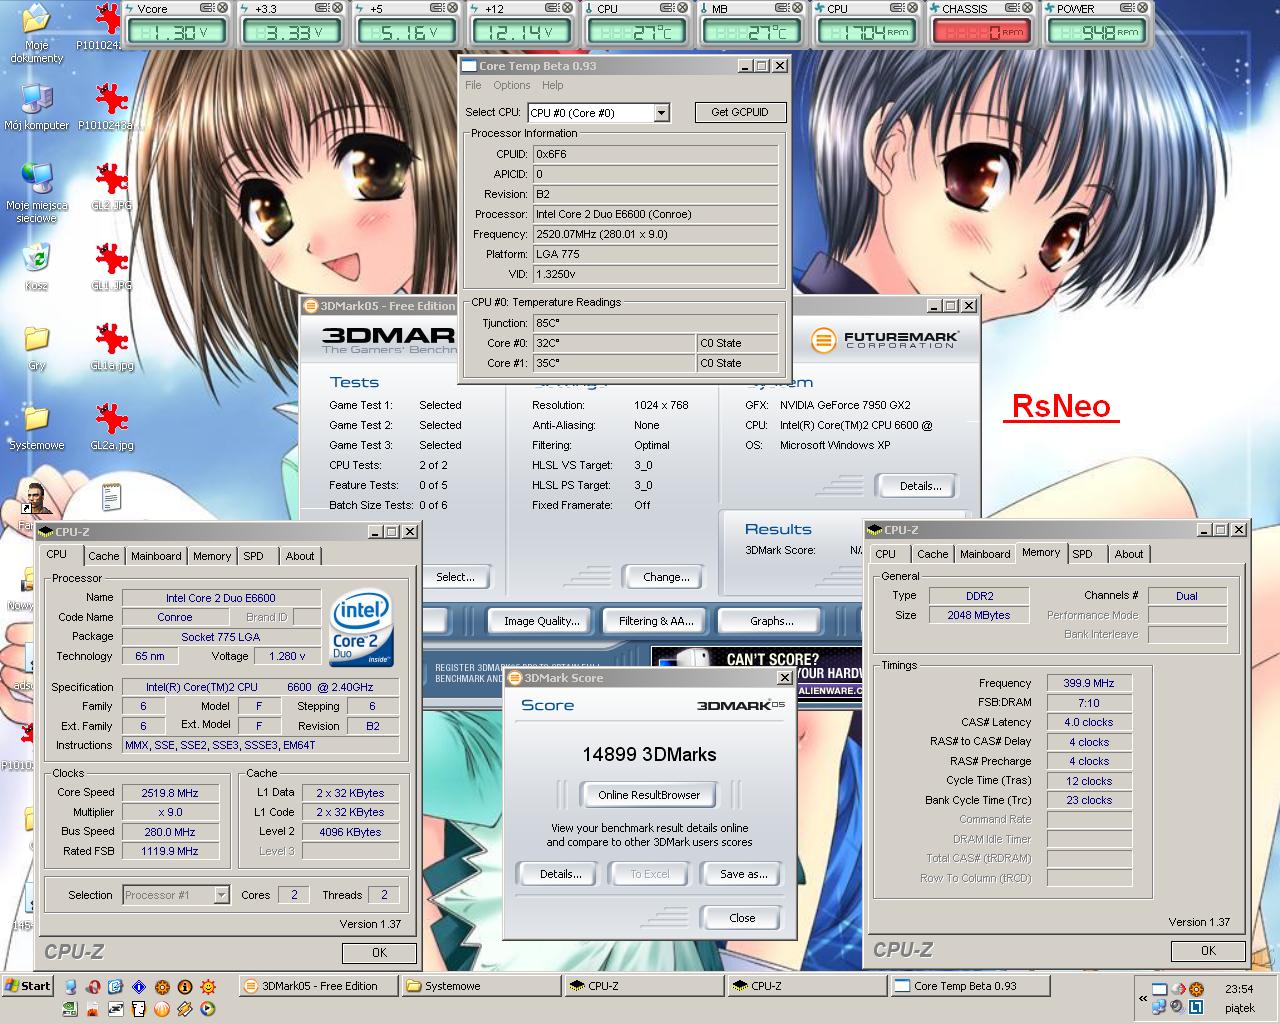Switch to Memory tab in left CPU-Z window
The width and height of the screenshot is (1280, 1024).
tap(212, 556)
